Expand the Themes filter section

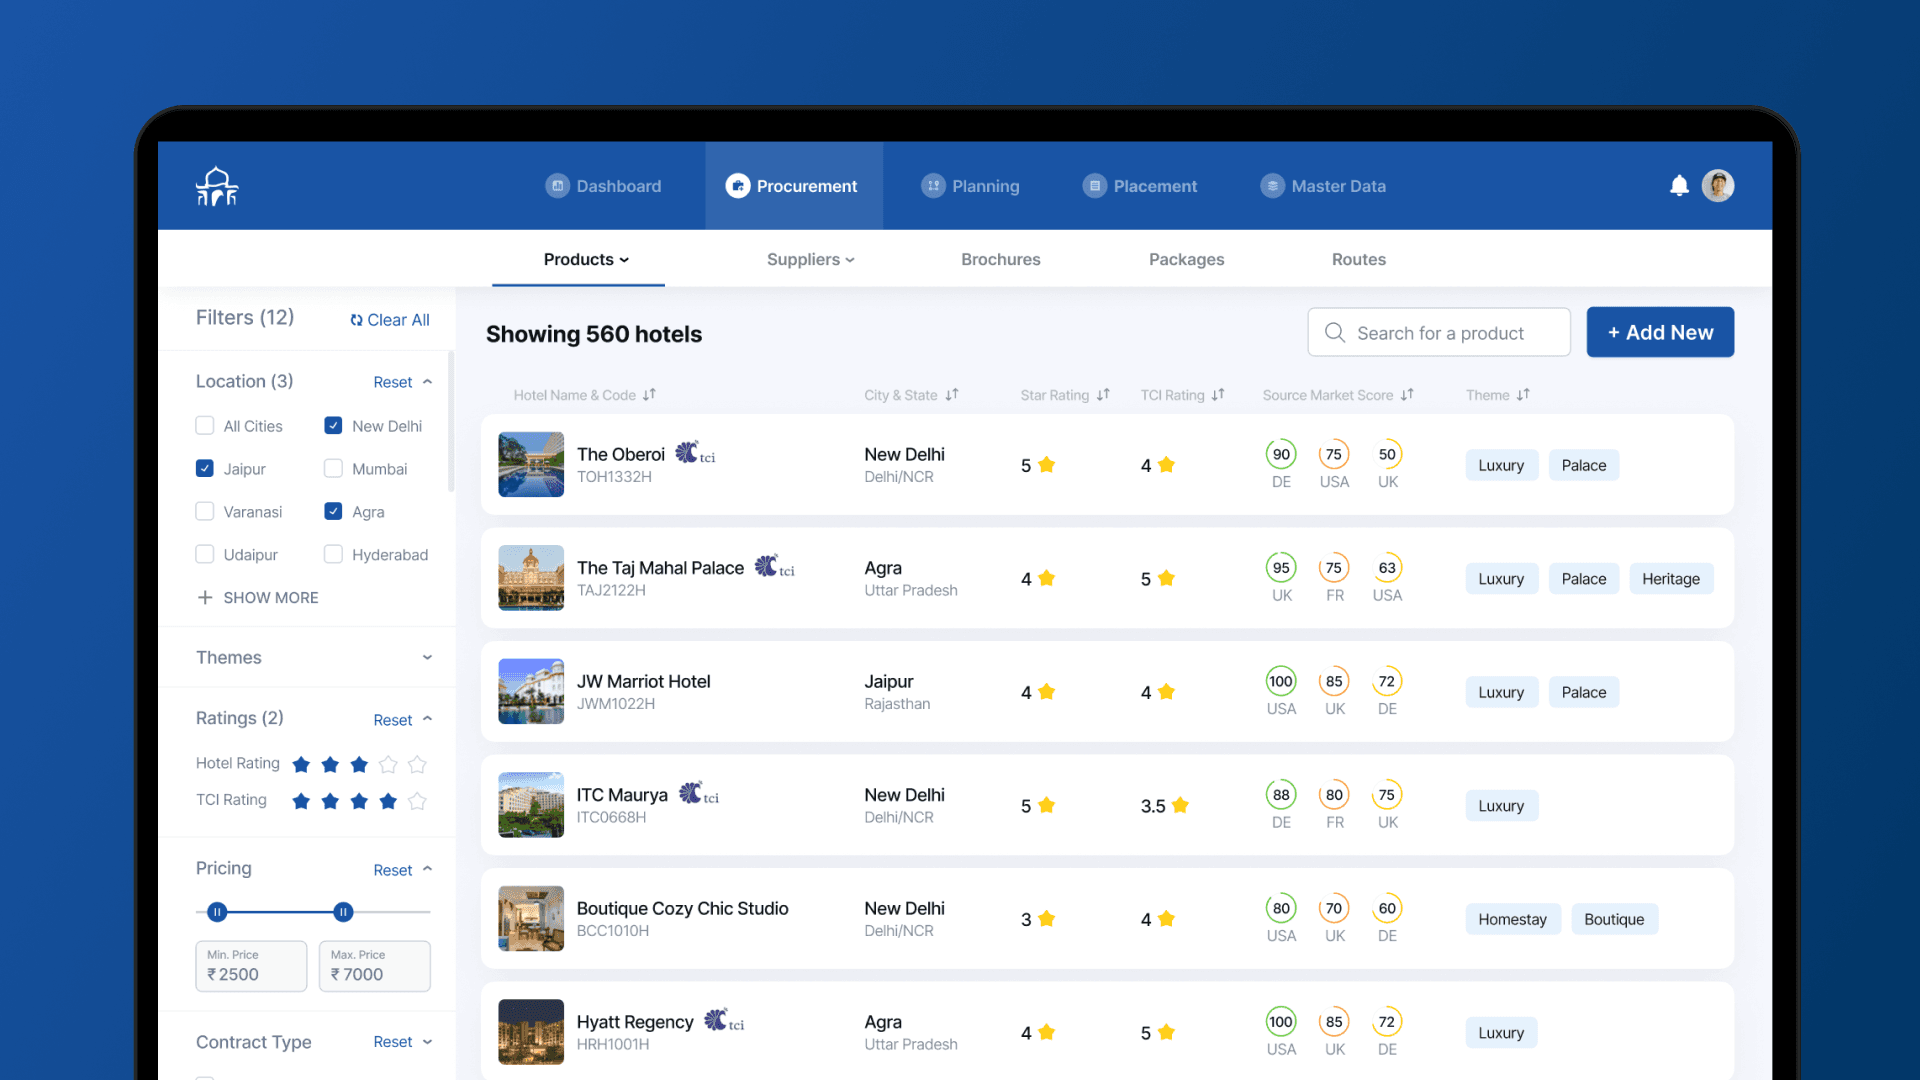tap(427, 658)
